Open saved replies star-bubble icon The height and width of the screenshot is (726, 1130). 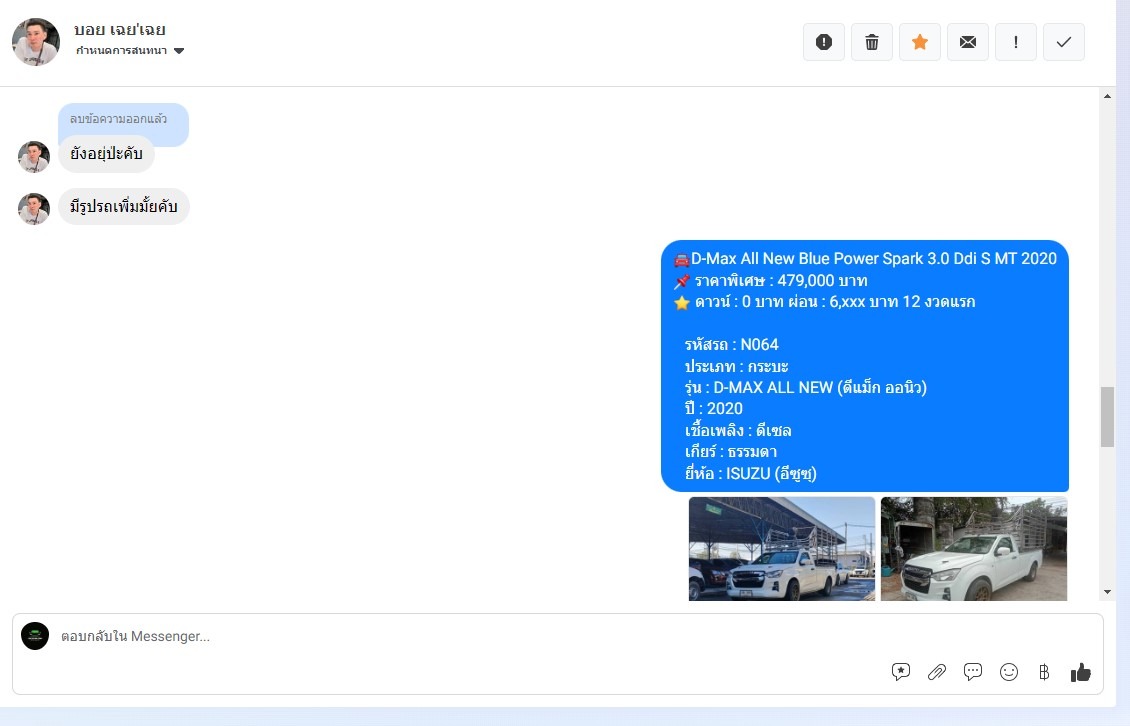point(901,672)
